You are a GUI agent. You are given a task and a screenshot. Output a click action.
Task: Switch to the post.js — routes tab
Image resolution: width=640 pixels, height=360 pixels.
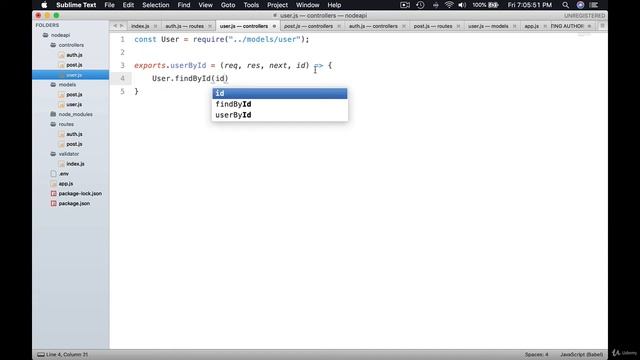click(433, 26)
